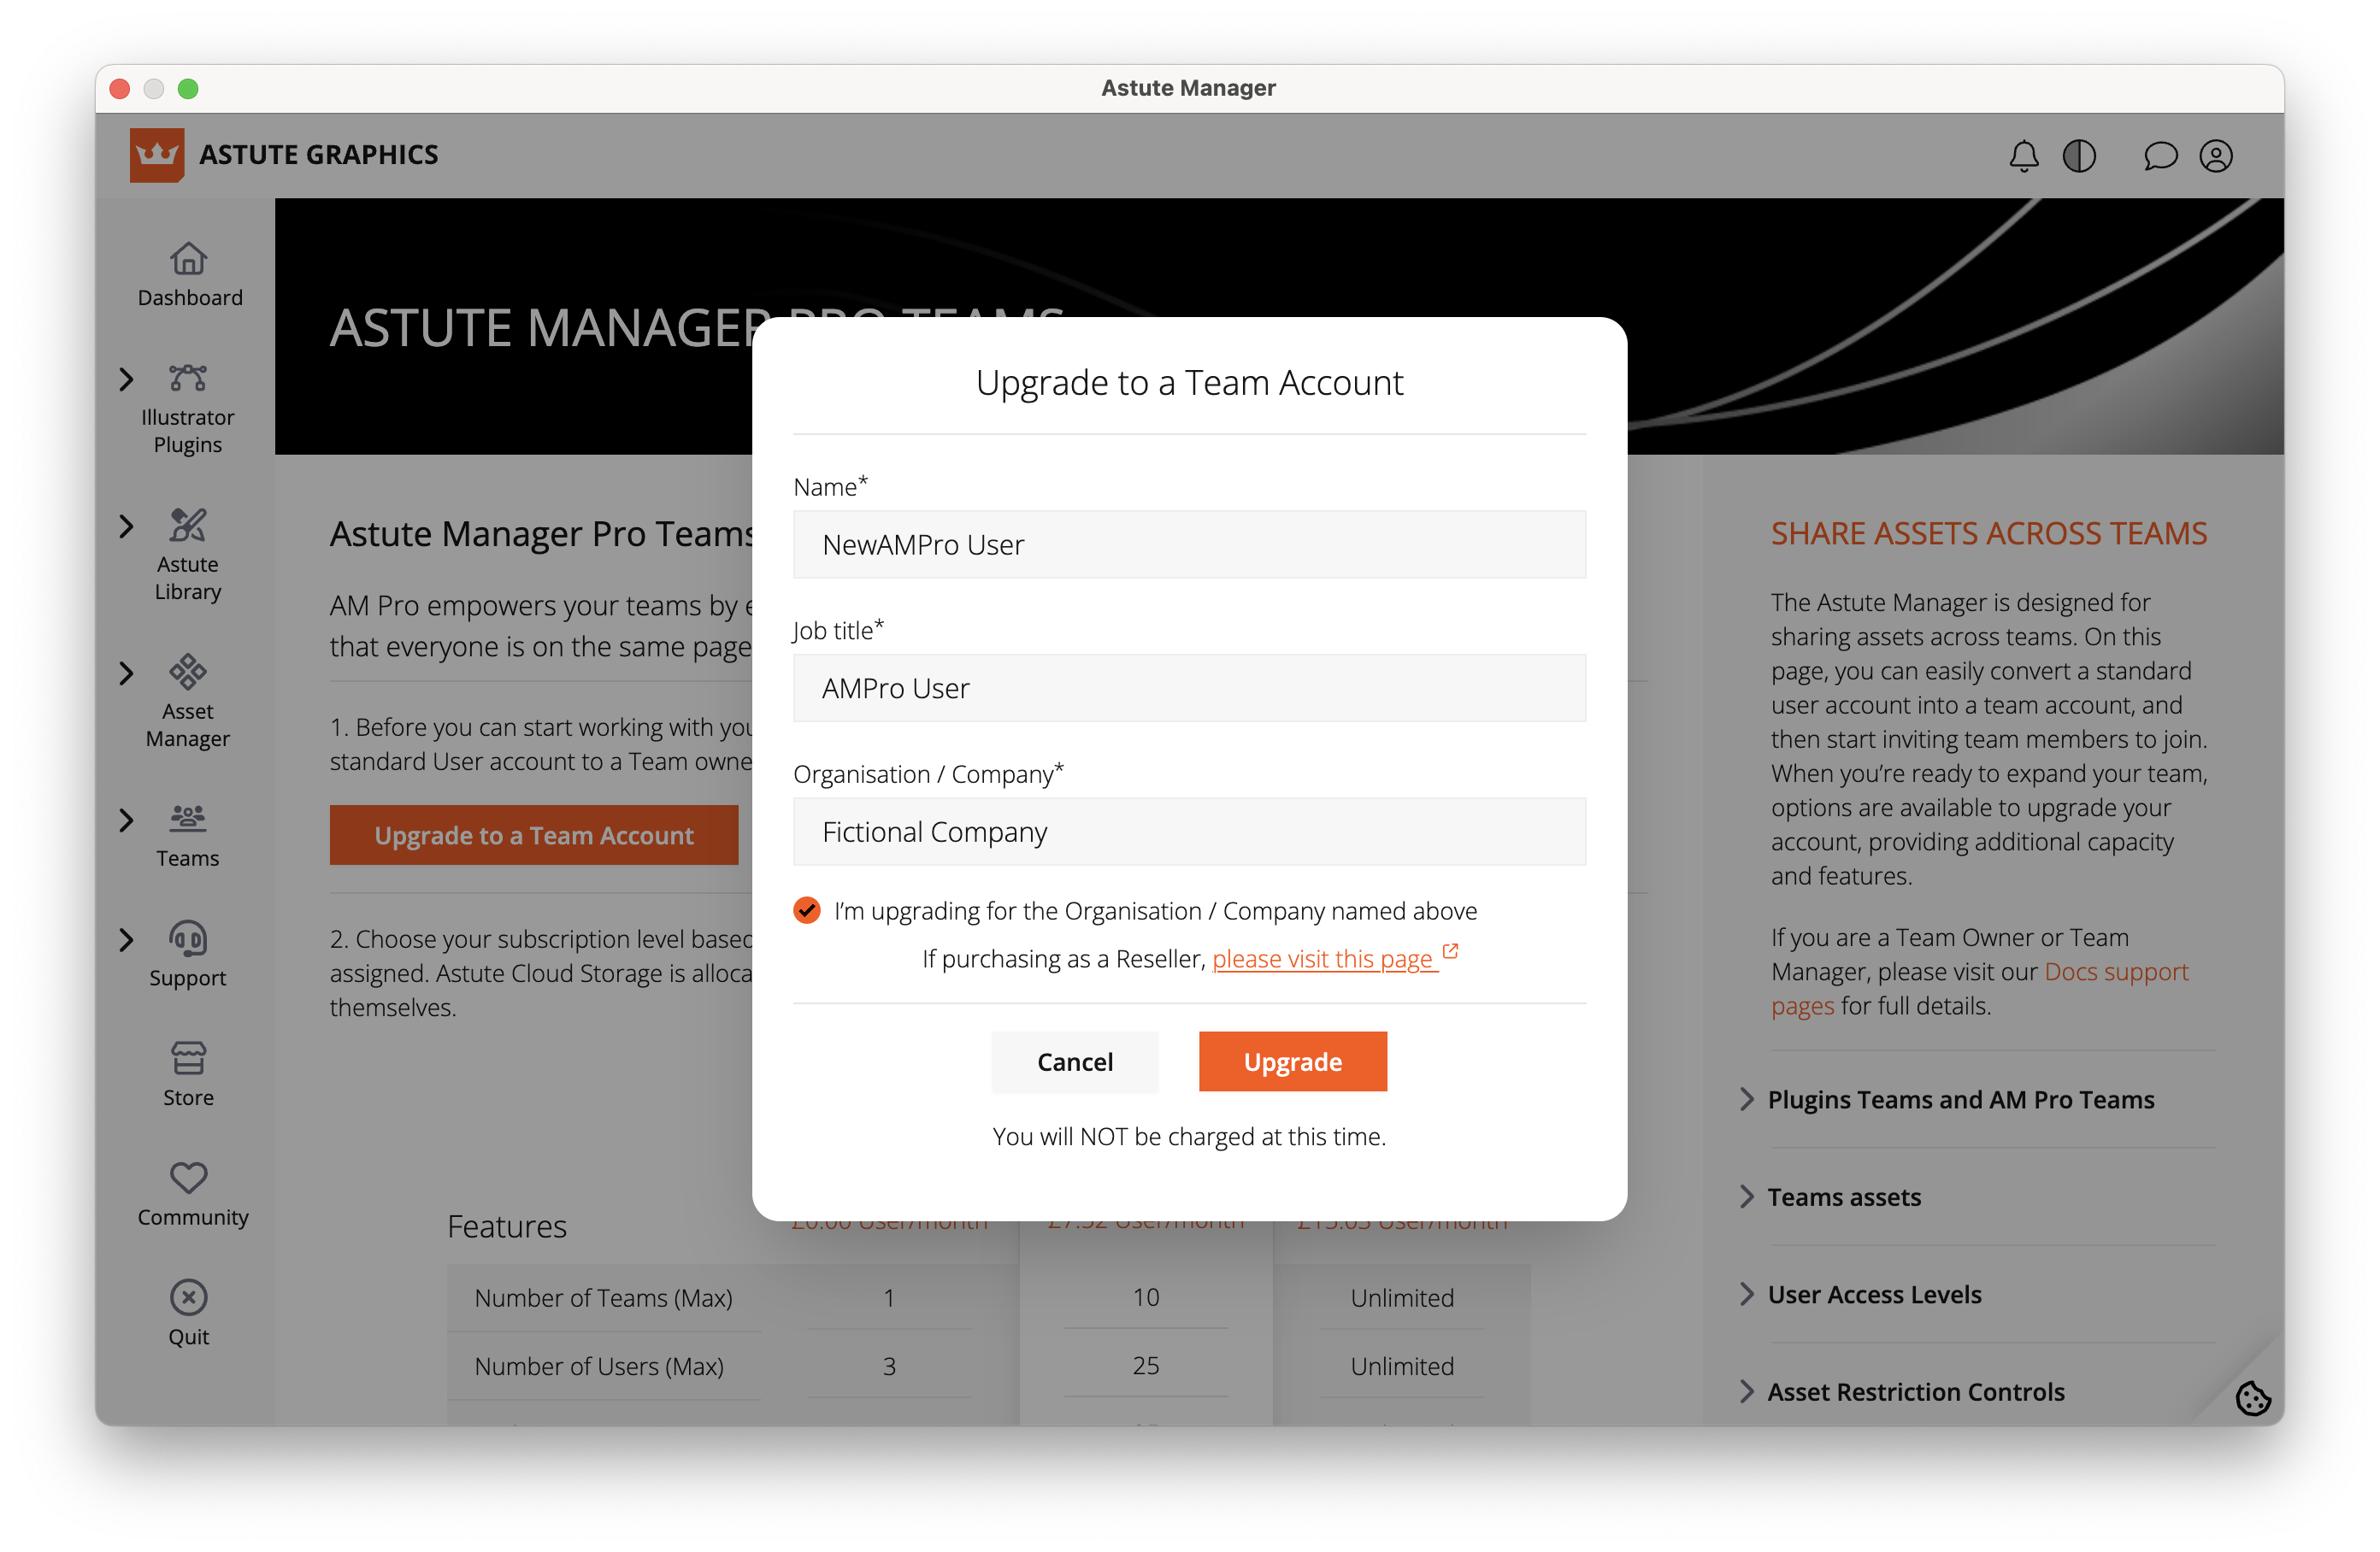The image size is (2380, 1552).
Task: Uncheck the upgrading for Organisation checkbox
Action: click(807, 910)
